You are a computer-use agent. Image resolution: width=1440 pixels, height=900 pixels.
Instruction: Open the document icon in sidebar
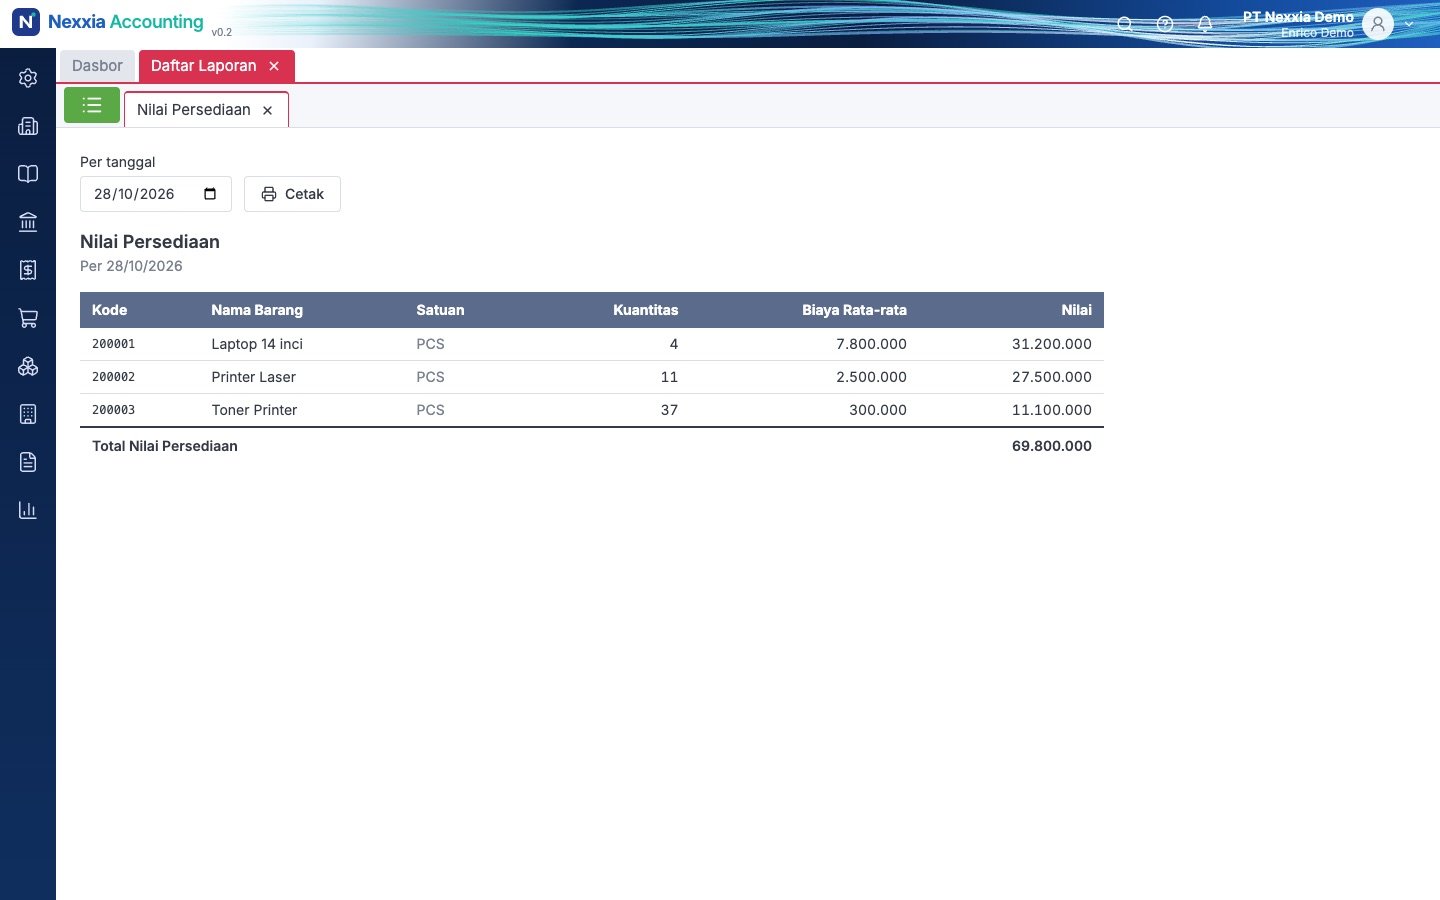click(28, 462)
